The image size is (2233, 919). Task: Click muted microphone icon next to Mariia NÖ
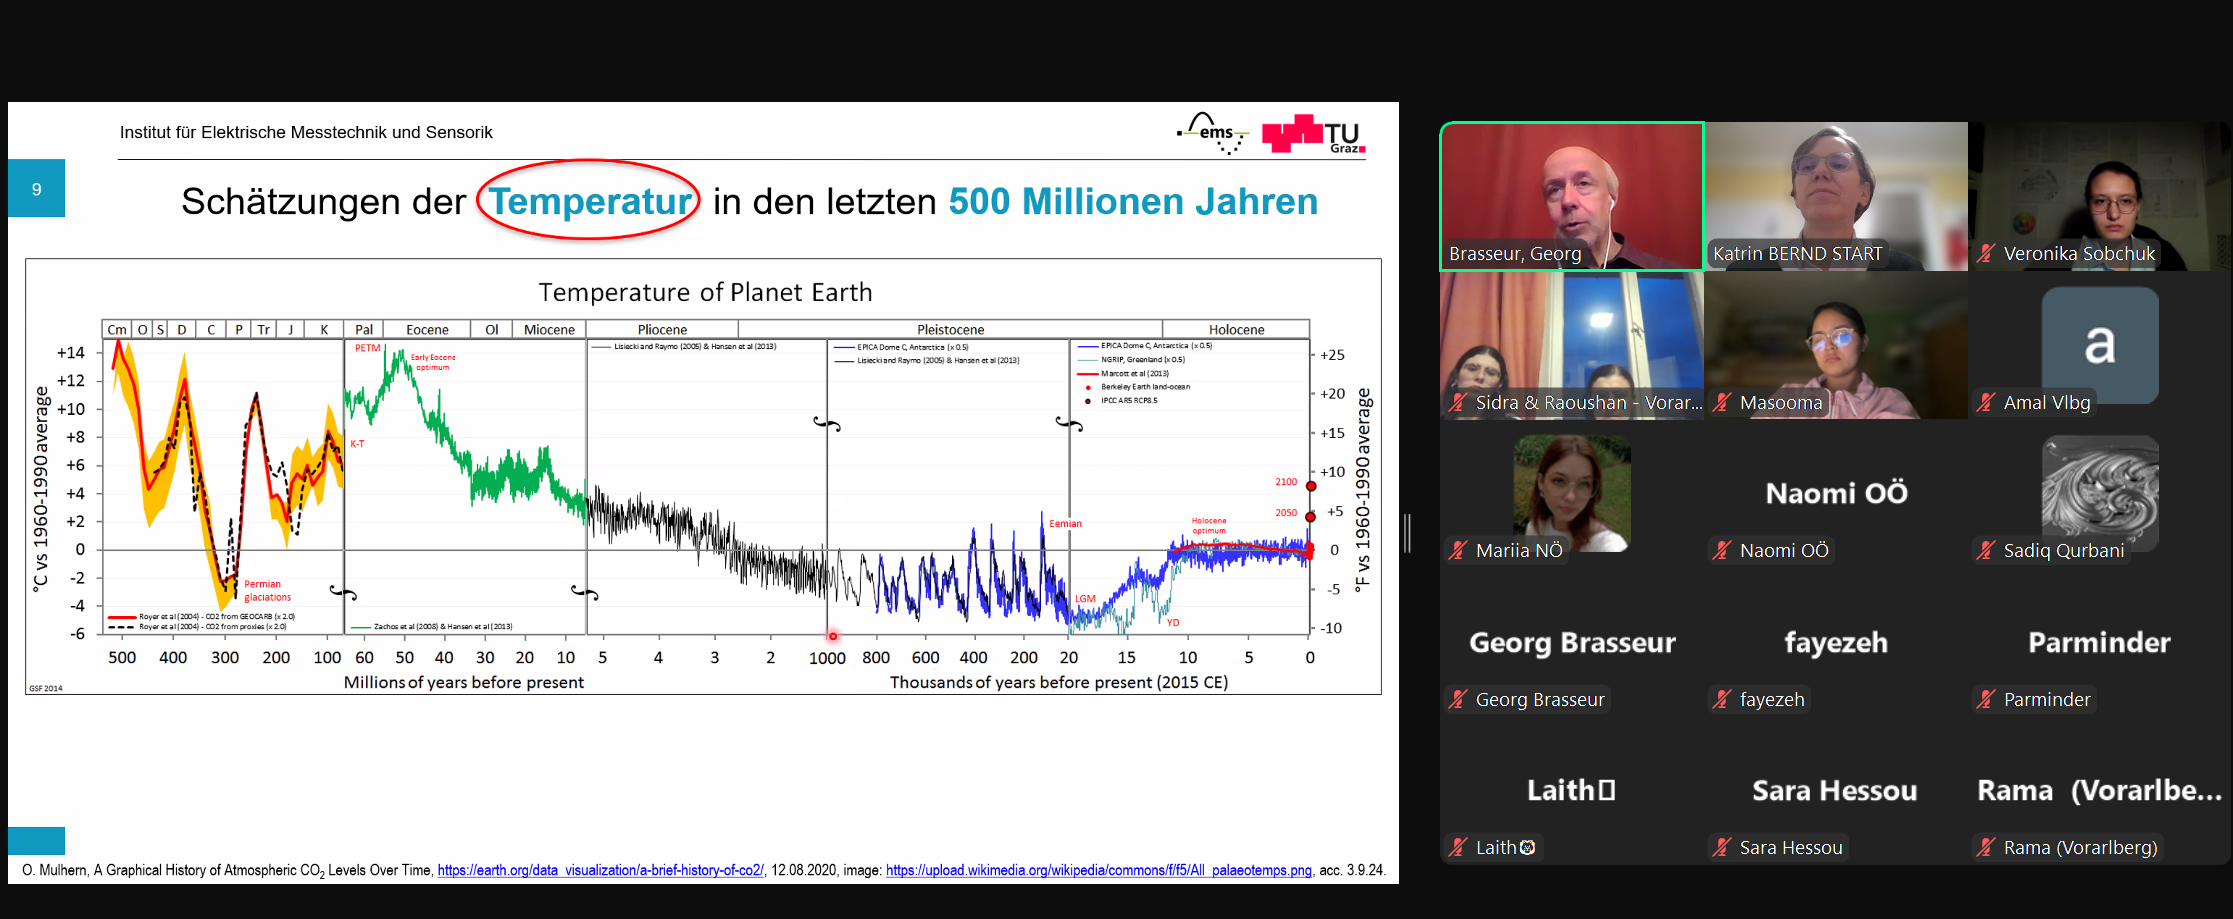pos(1458,550)
